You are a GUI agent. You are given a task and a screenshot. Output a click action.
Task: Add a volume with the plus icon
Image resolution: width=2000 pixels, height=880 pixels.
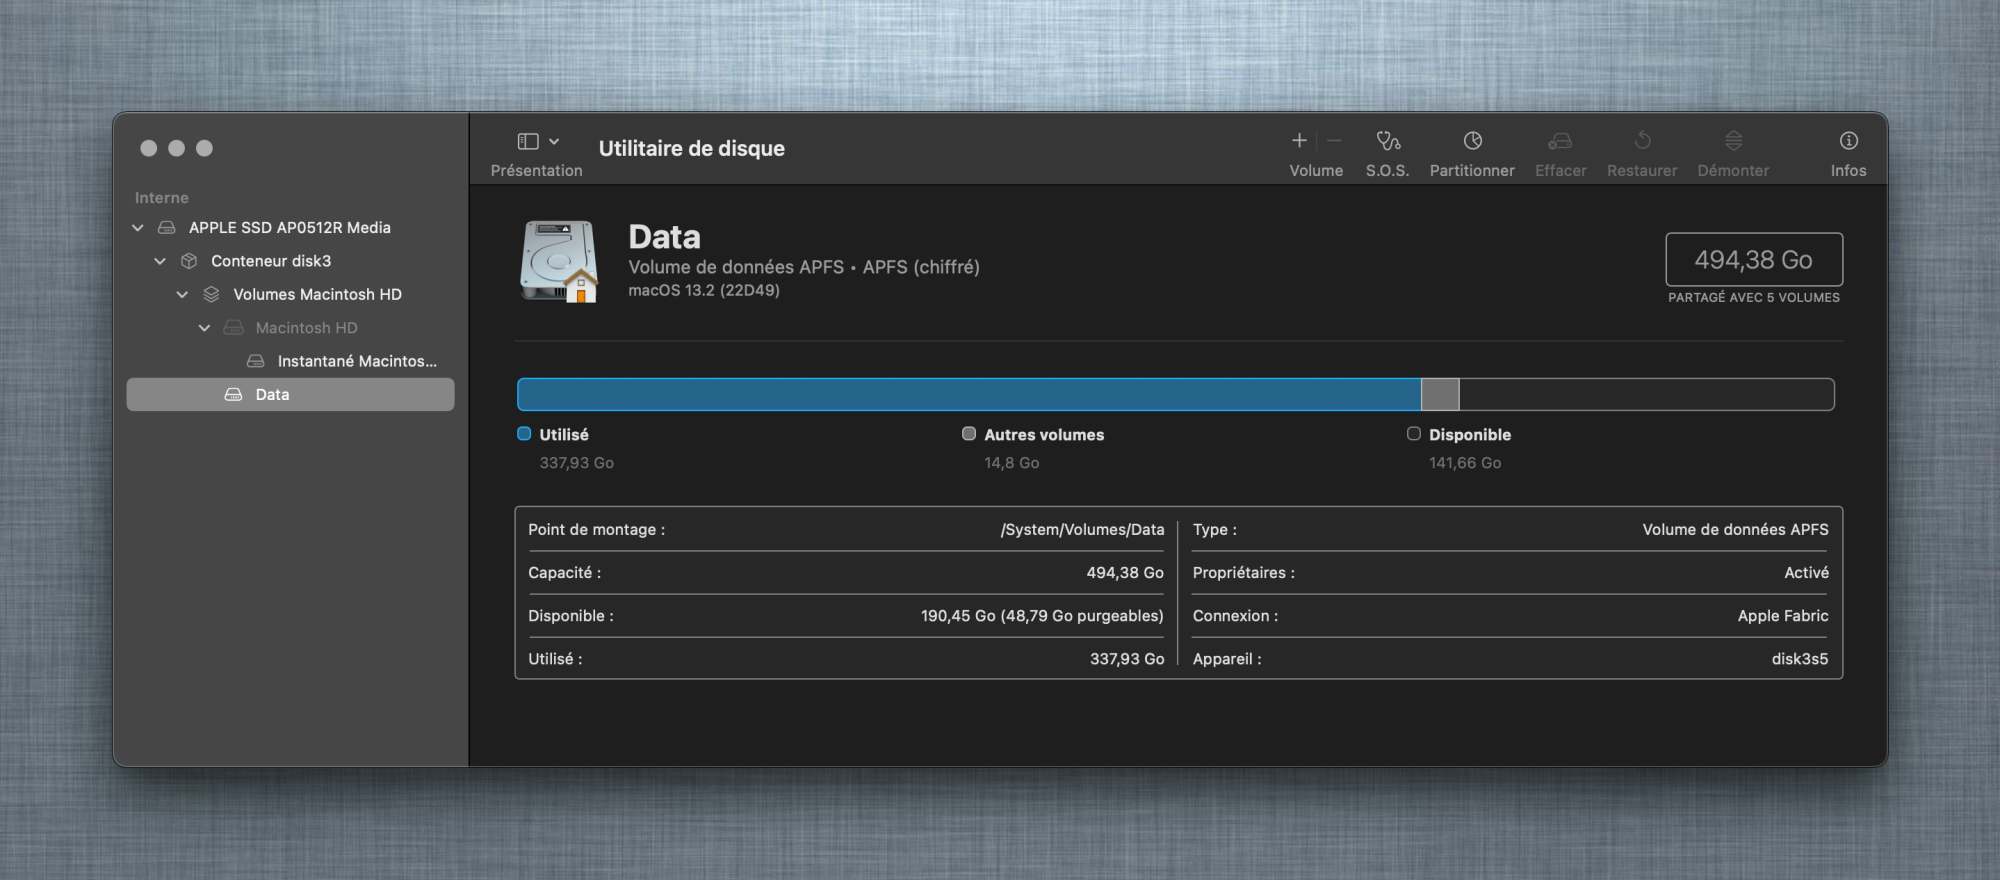[1299, 141]
